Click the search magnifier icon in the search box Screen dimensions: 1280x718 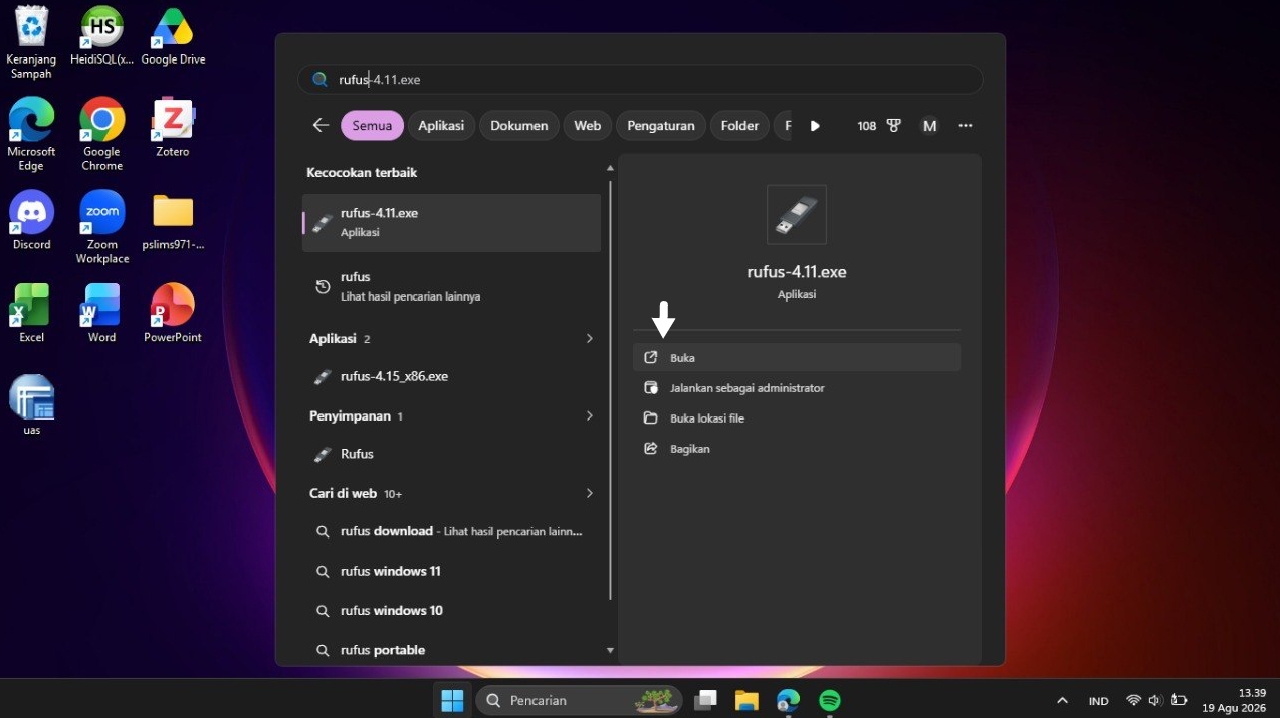pos(320,80)
